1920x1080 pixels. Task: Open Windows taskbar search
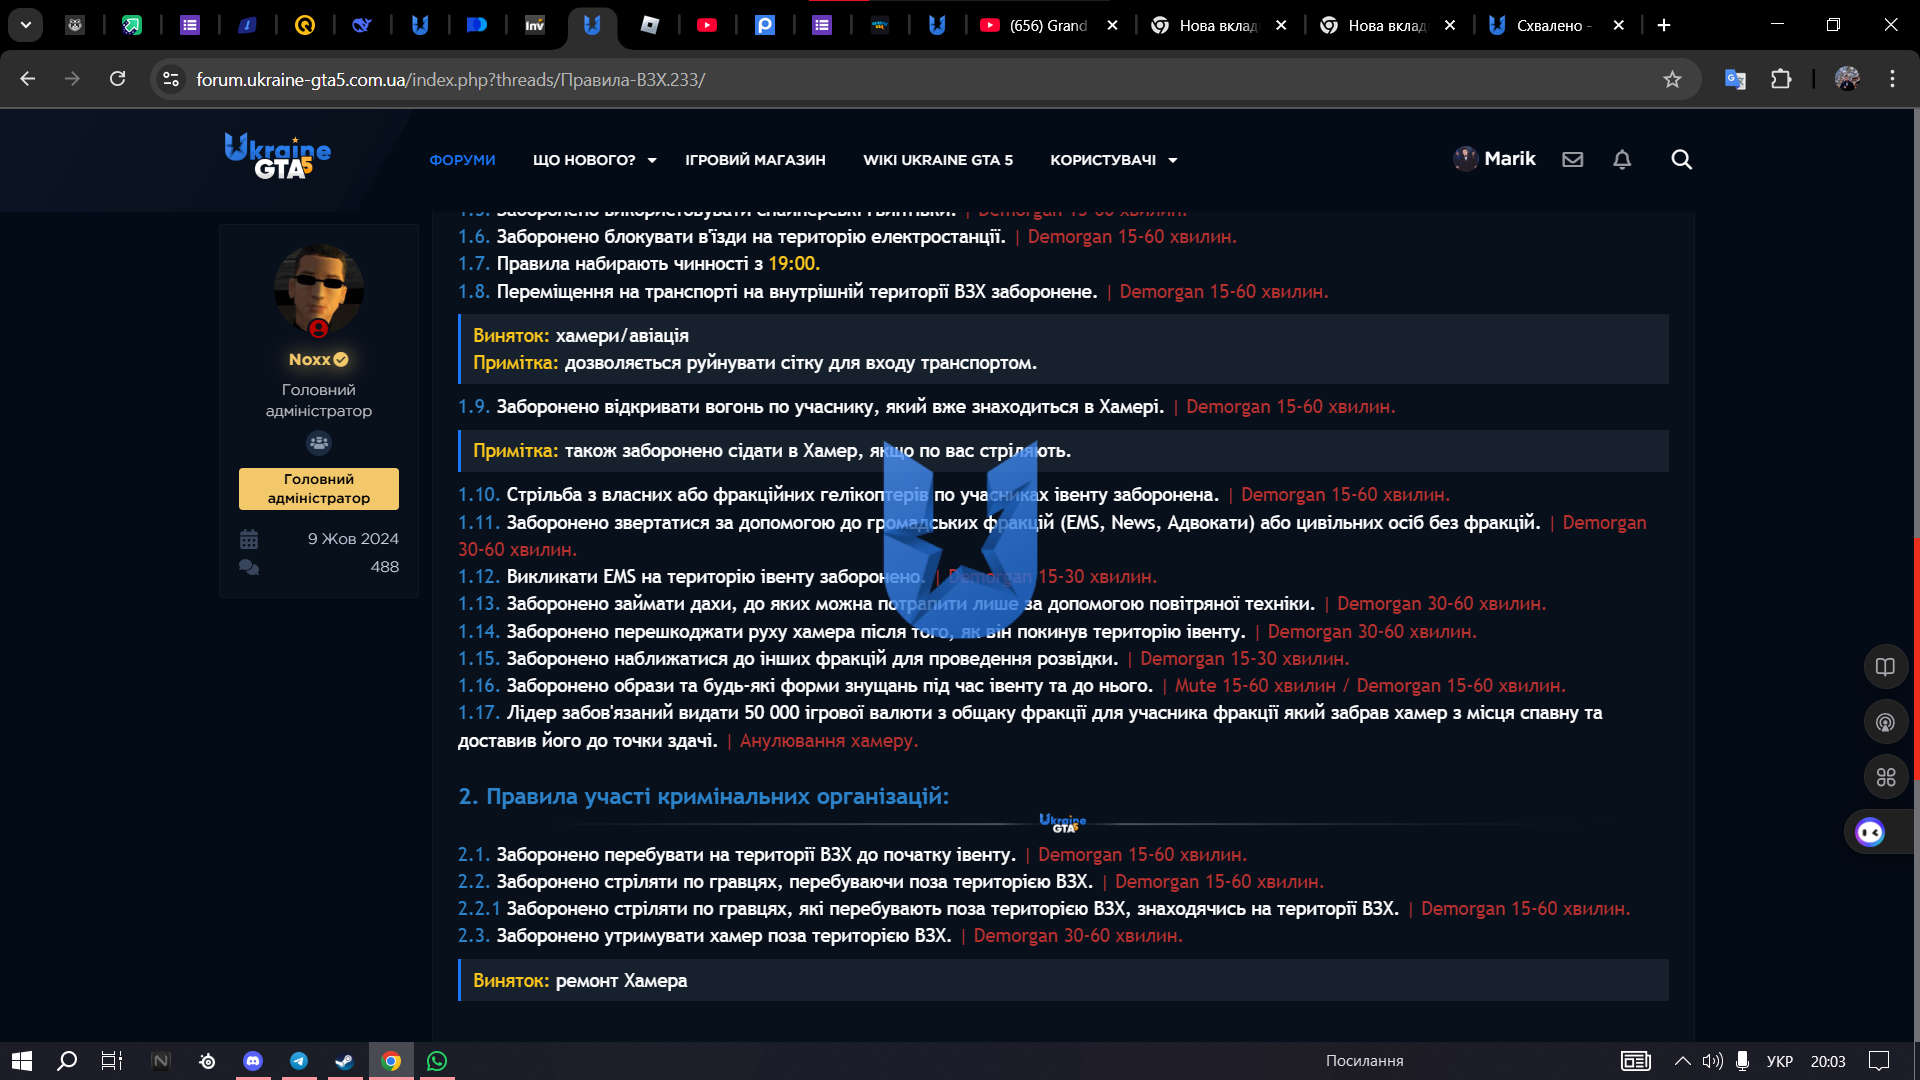click(67, 1060)
